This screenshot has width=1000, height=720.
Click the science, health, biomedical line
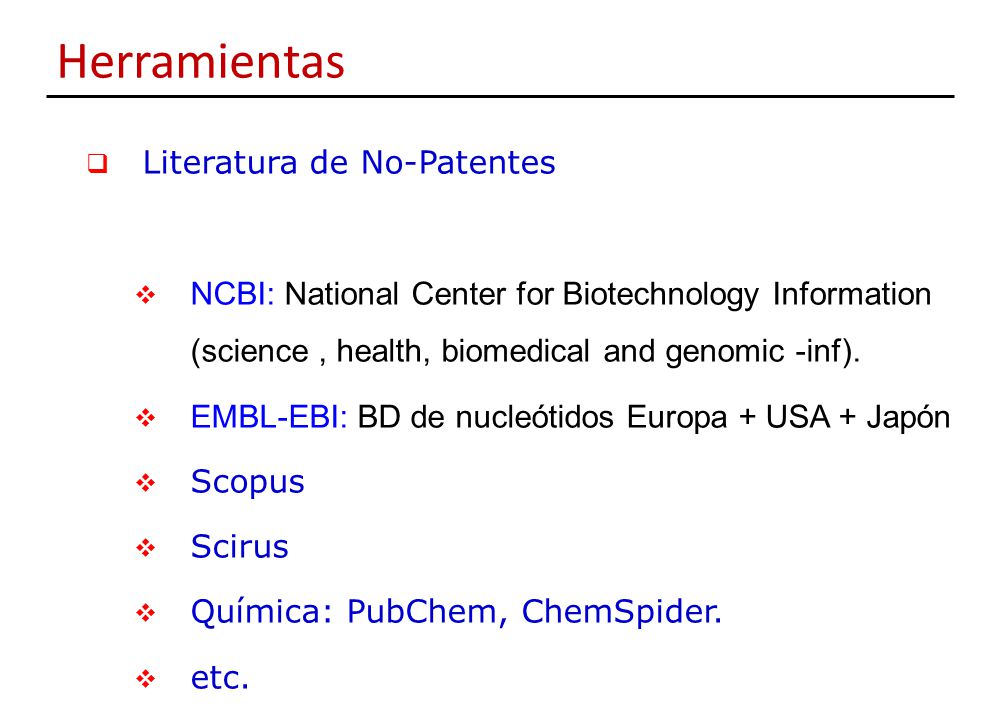[526, 352]
